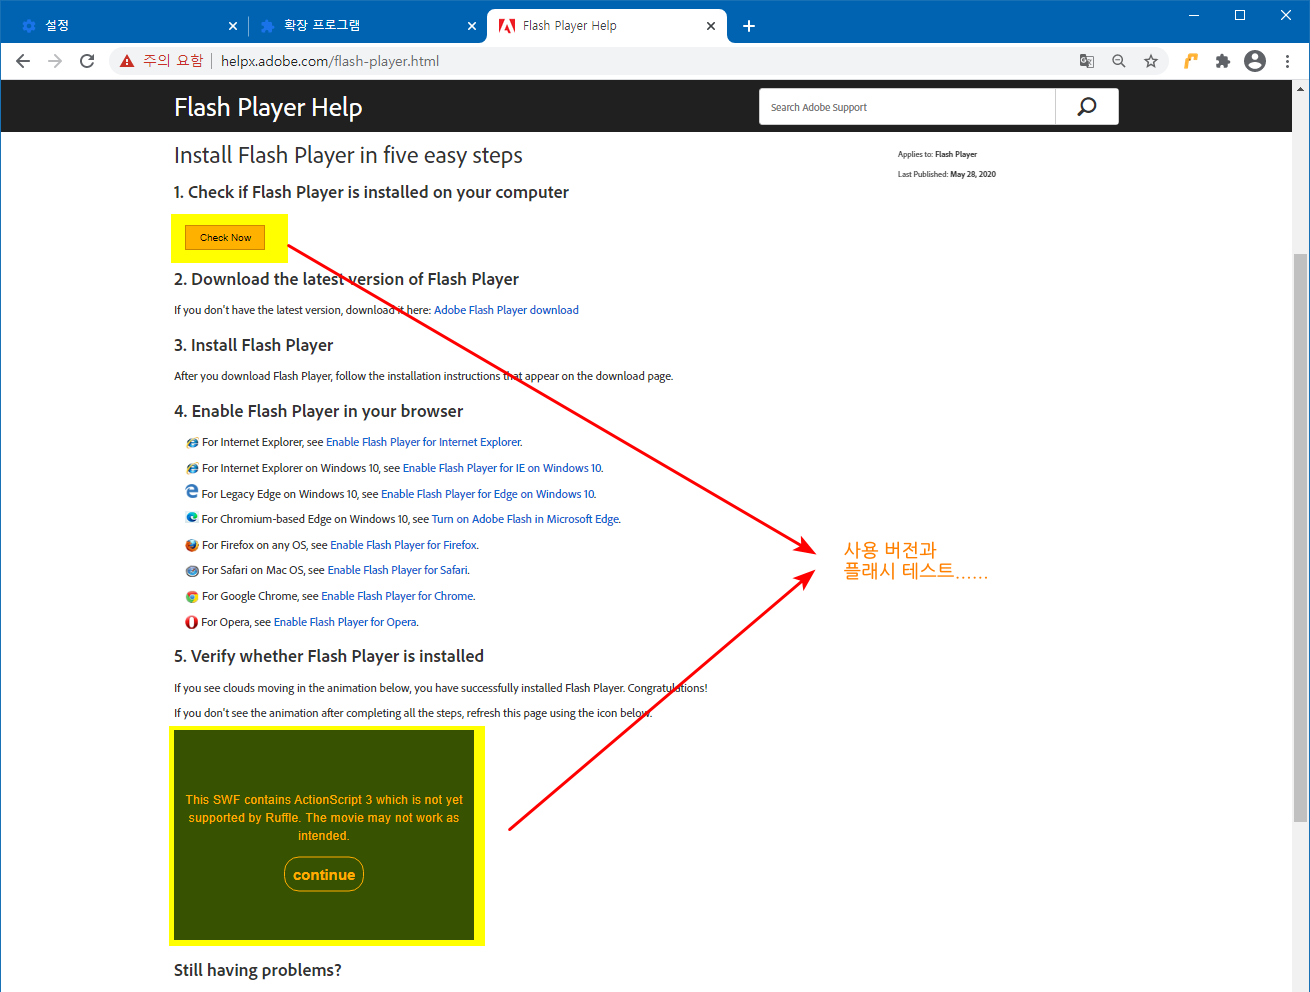Open Enable Flash Player for Internet Explorer link
1310x992 pixels.
tap(423, 442)
